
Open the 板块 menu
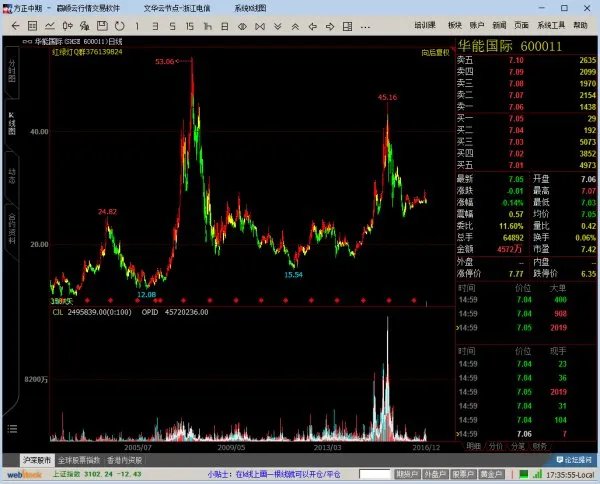[427, 23]
